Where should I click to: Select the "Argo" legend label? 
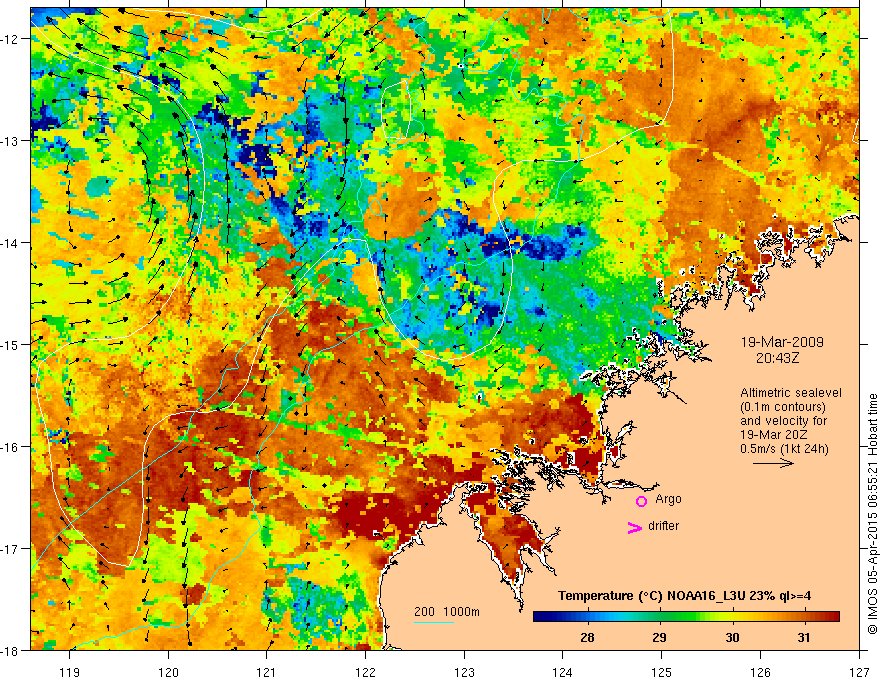point(668,499)
